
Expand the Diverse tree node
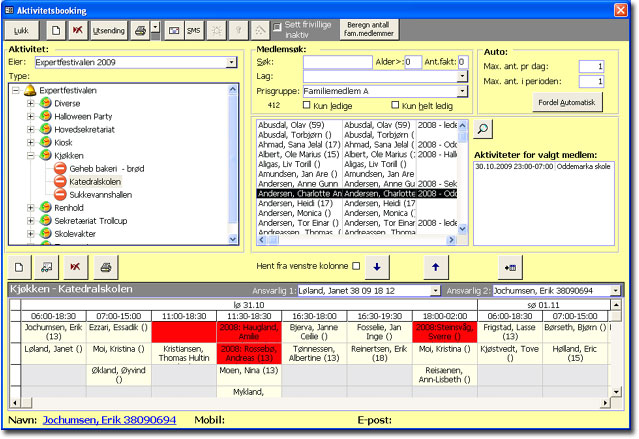point(31,104)
